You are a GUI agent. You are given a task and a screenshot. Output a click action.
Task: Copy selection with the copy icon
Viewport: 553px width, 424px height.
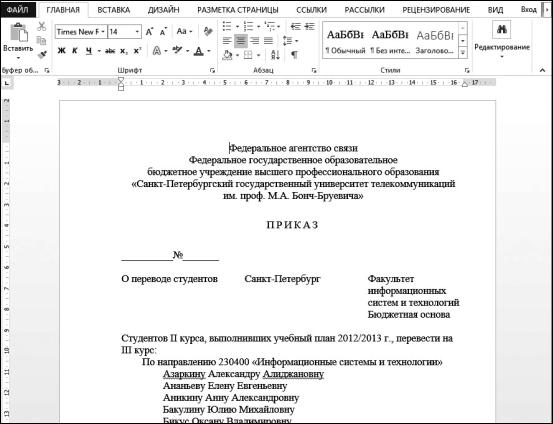(x=42, y=41)
